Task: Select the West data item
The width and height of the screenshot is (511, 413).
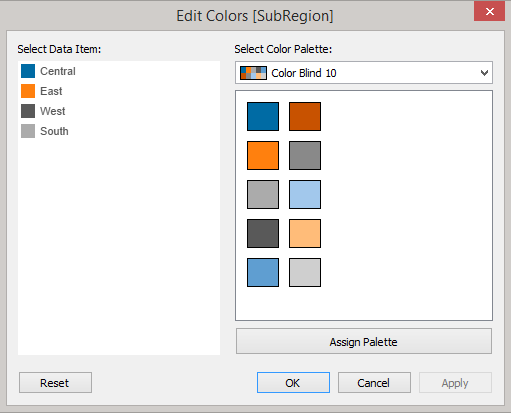Action: coord(43,111)
